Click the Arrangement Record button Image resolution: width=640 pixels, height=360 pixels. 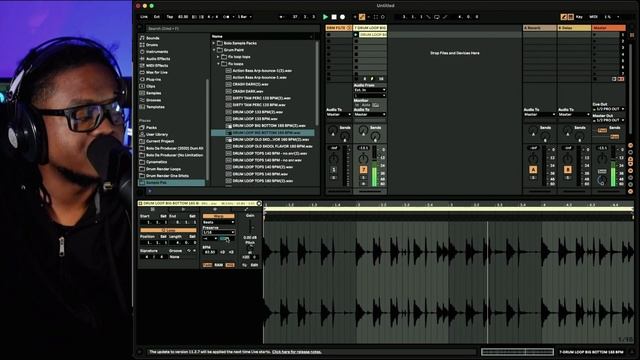pos(342,17)
